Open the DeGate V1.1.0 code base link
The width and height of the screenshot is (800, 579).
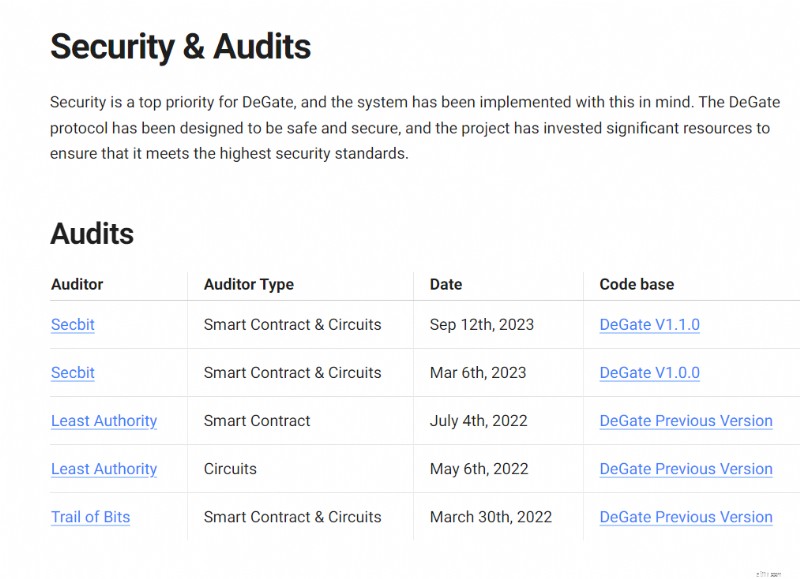pyautogui.click(x=649, y=324)
